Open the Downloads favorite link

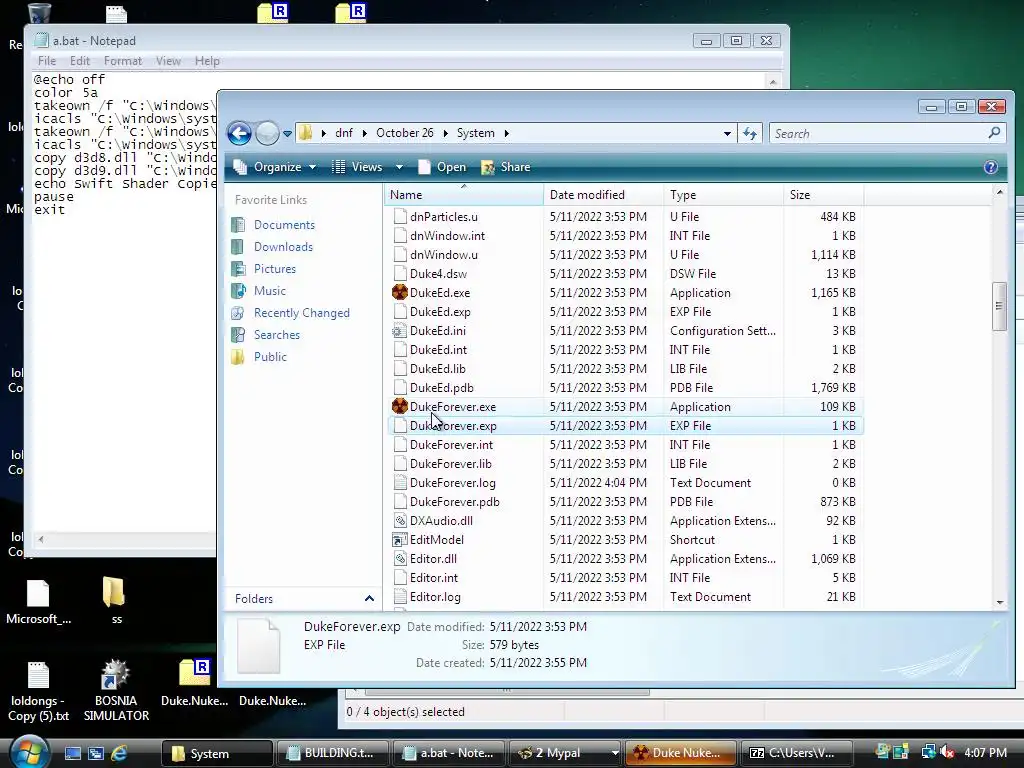[x=283, y=247]
